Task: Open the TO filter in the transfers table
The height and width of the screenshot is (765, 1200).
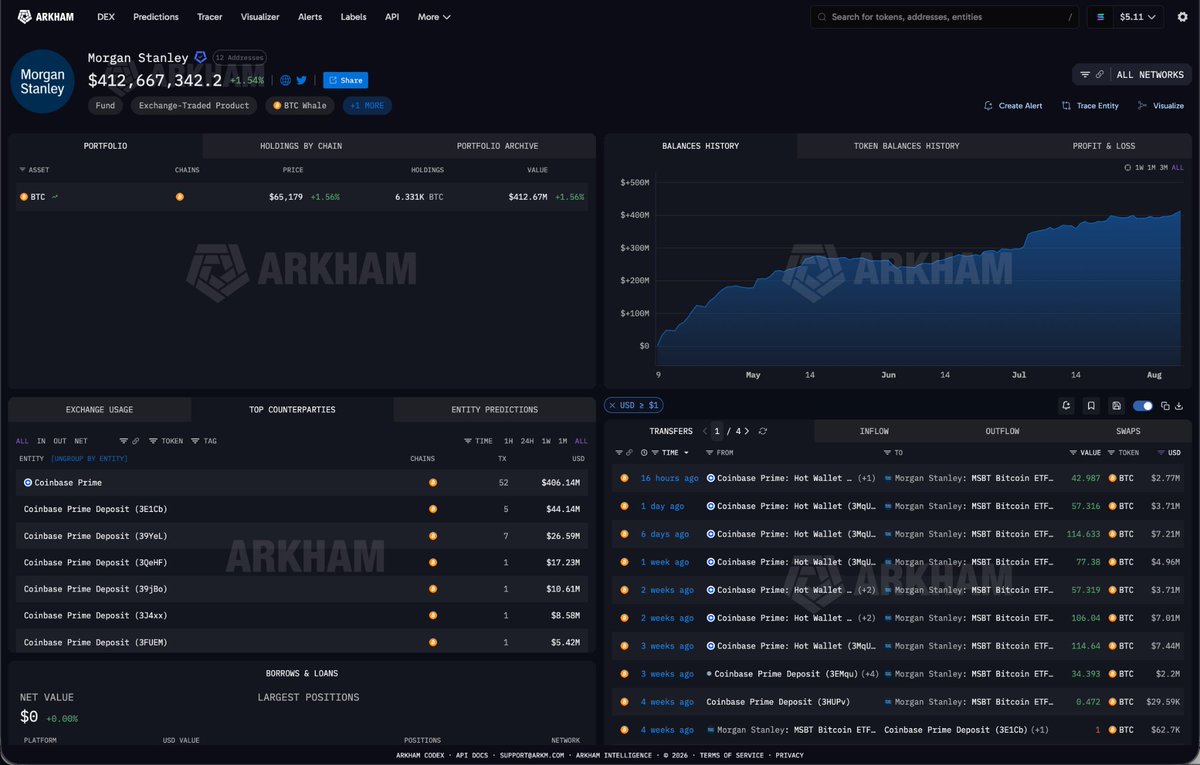Action: pyautogui.click(x=893, y=453)
